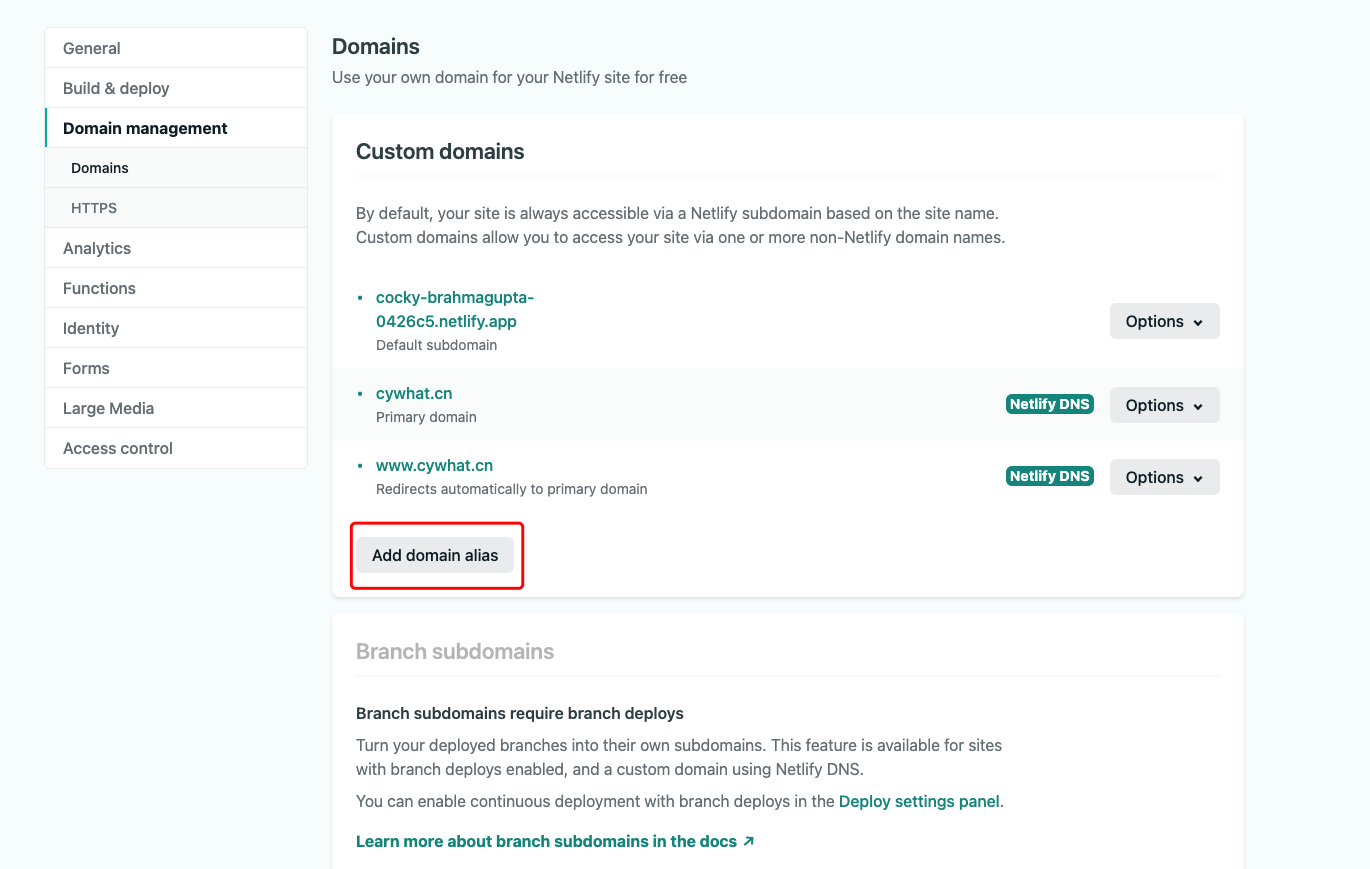Screen dimensions: 1370x869
Task: Open the www.cywhat.cn domain link
Action: click(x=434, y=465)
